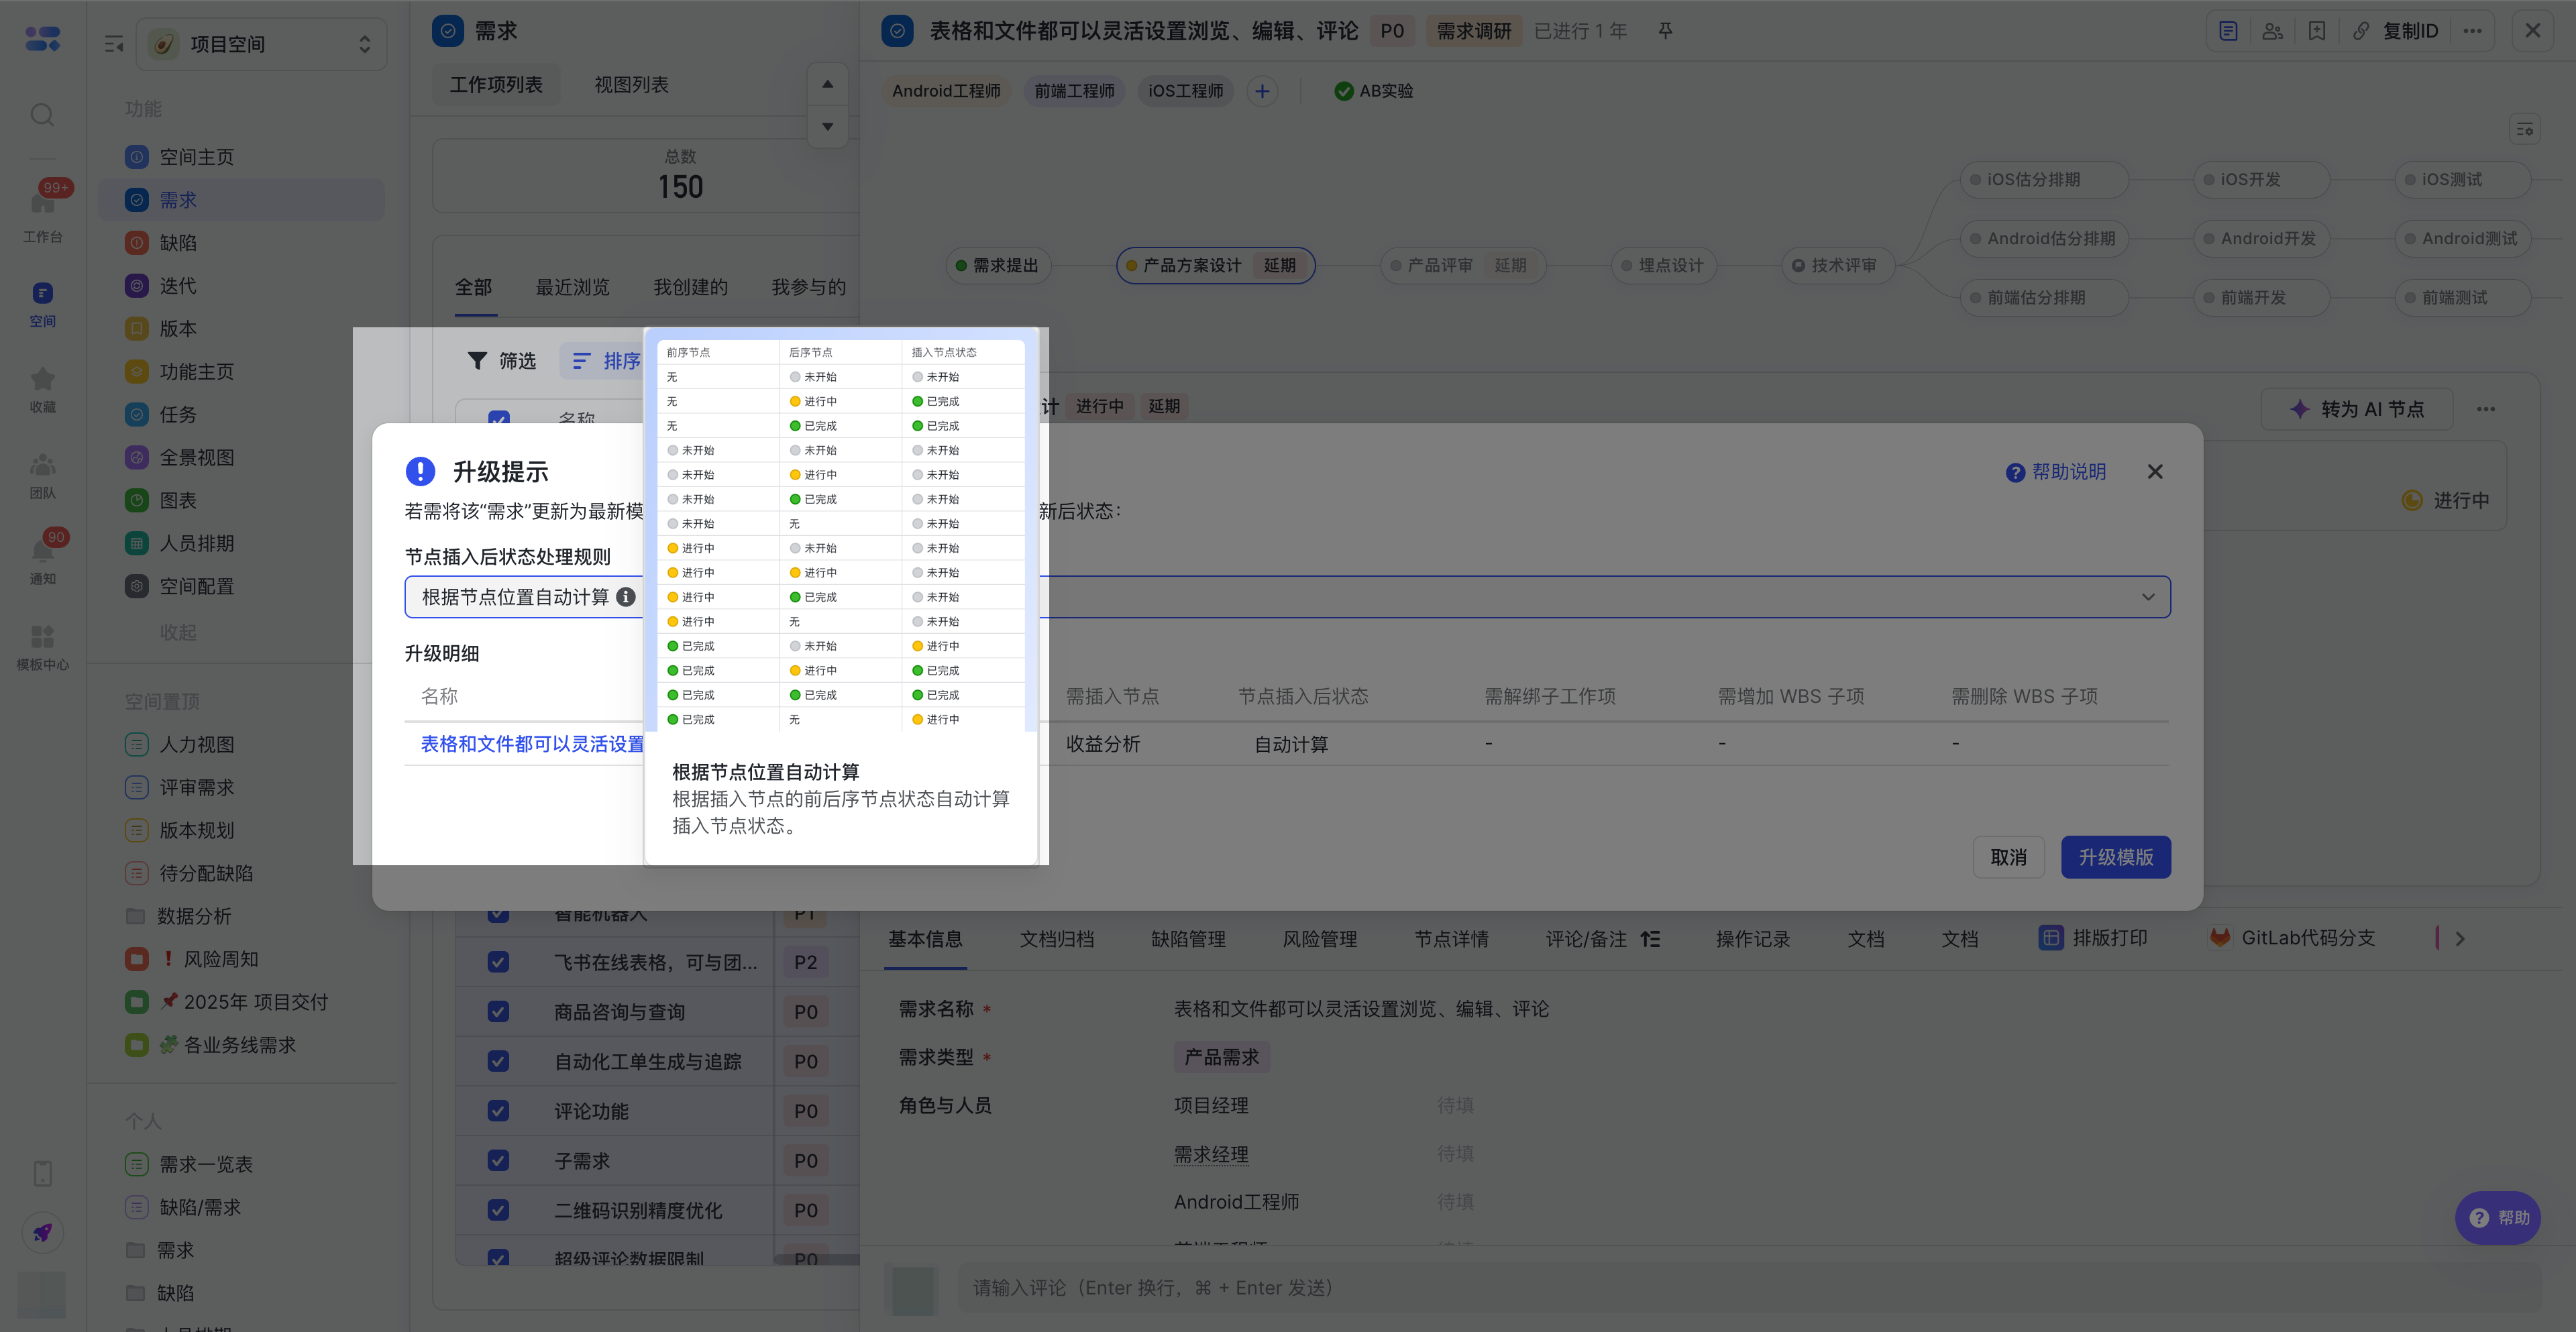Expand the 数据分析 folder

(136, 916)
